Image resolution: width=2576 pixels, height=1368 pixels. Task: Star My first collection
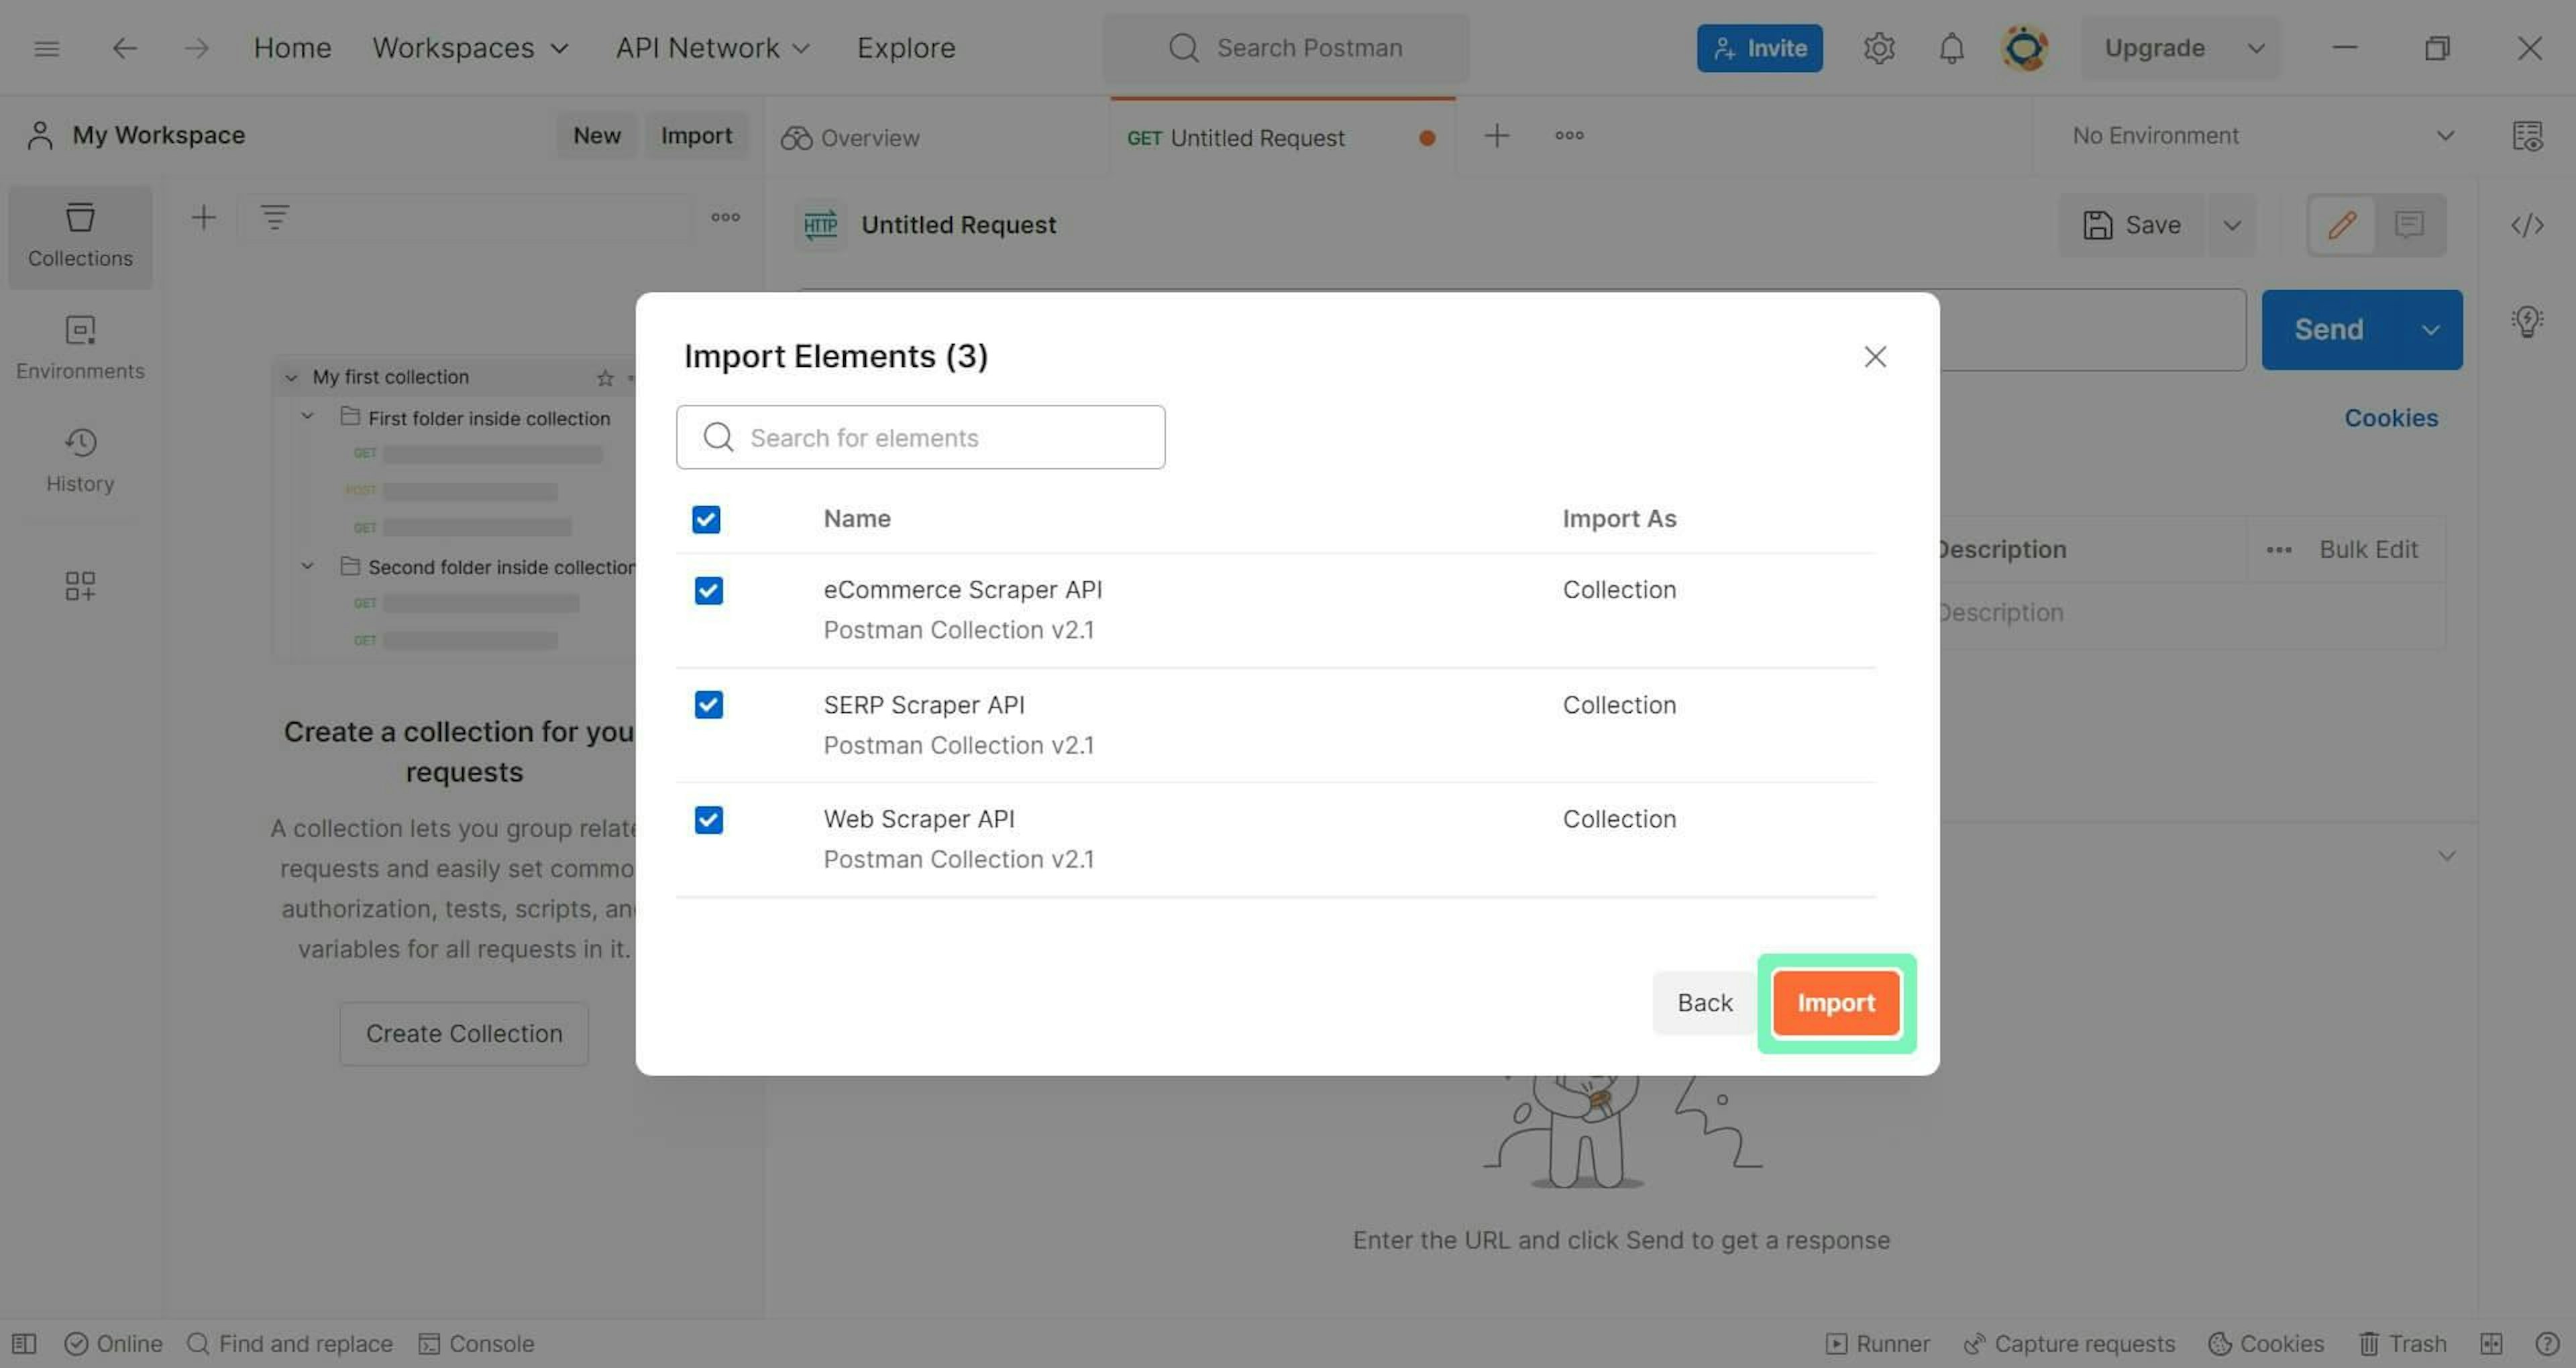[604, 377]
